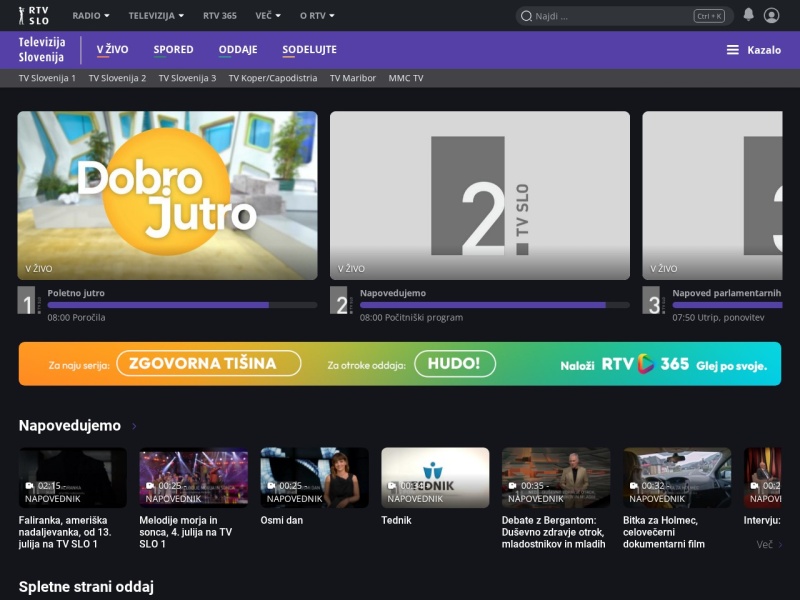Click the Napoved parlamentarnih progress bar
Screen dimensions: 800x600
pyautogui.click(x=727, y=305)
